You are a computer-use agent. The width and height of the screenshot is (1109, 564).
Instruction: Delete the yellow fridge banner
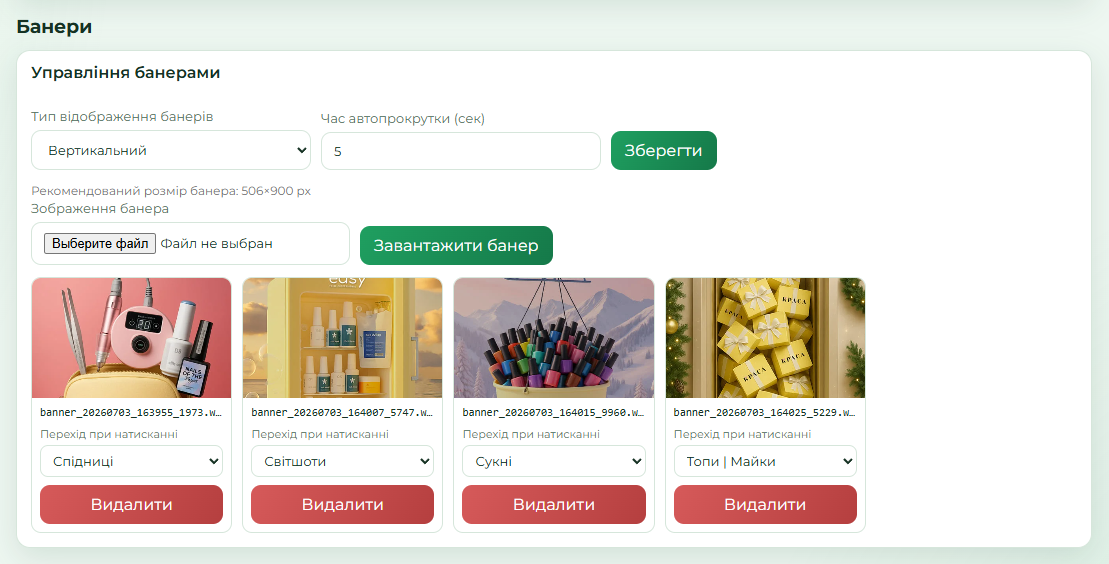[x=342, y=505]
